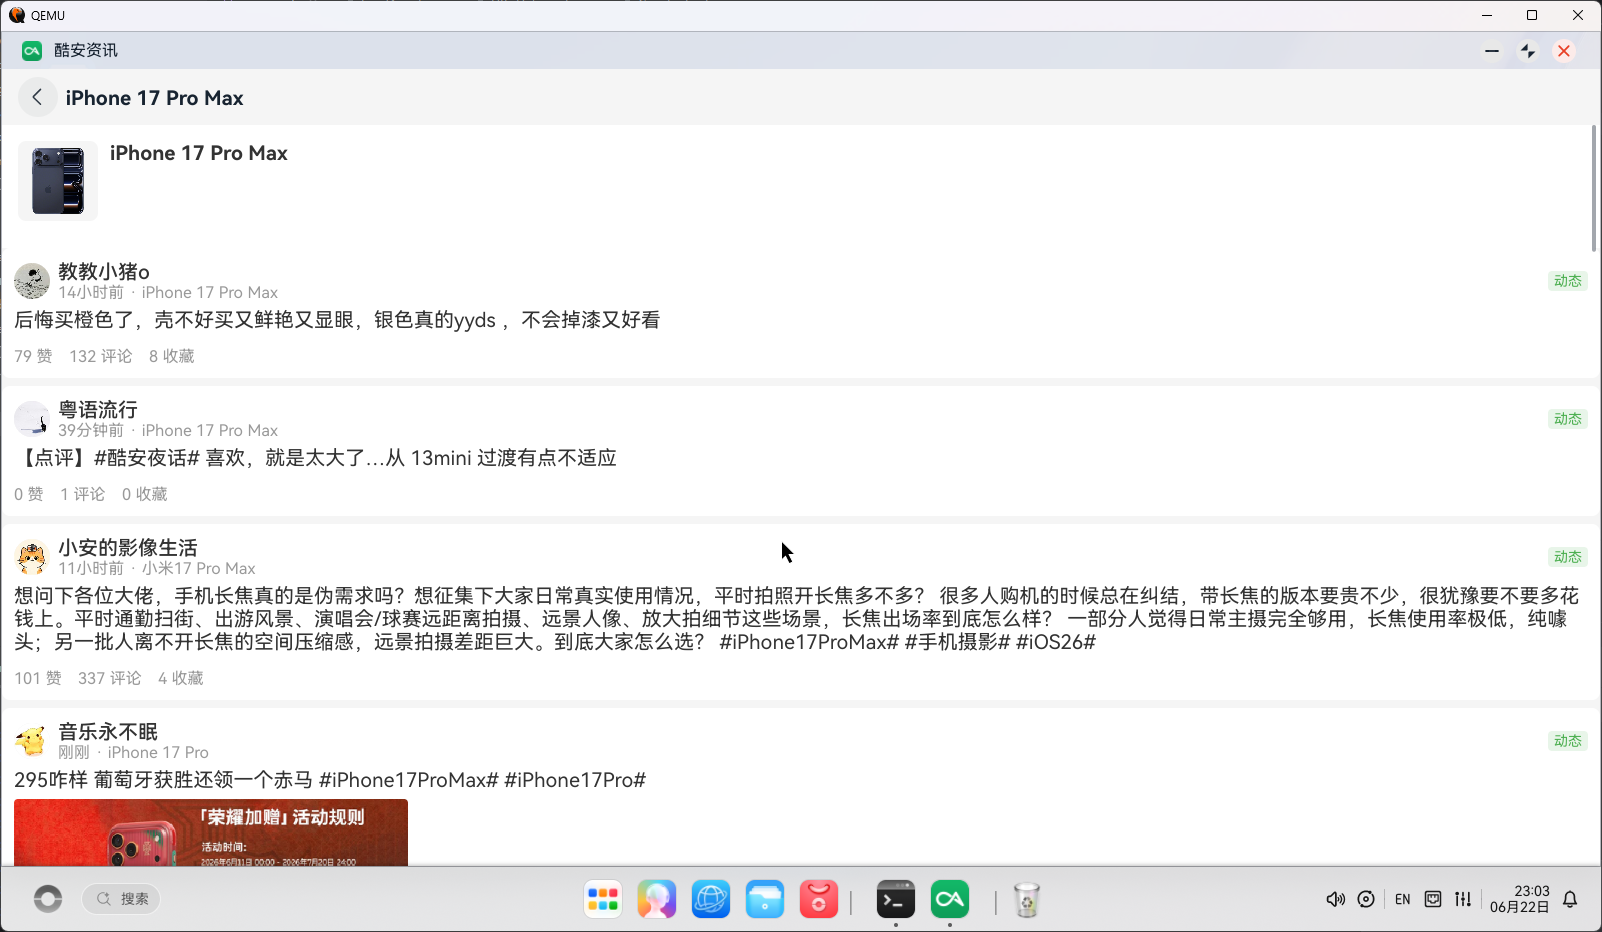Open 音乐永不眠 Pikachu avatar
Screen dimensions: 1602x932
32,741
